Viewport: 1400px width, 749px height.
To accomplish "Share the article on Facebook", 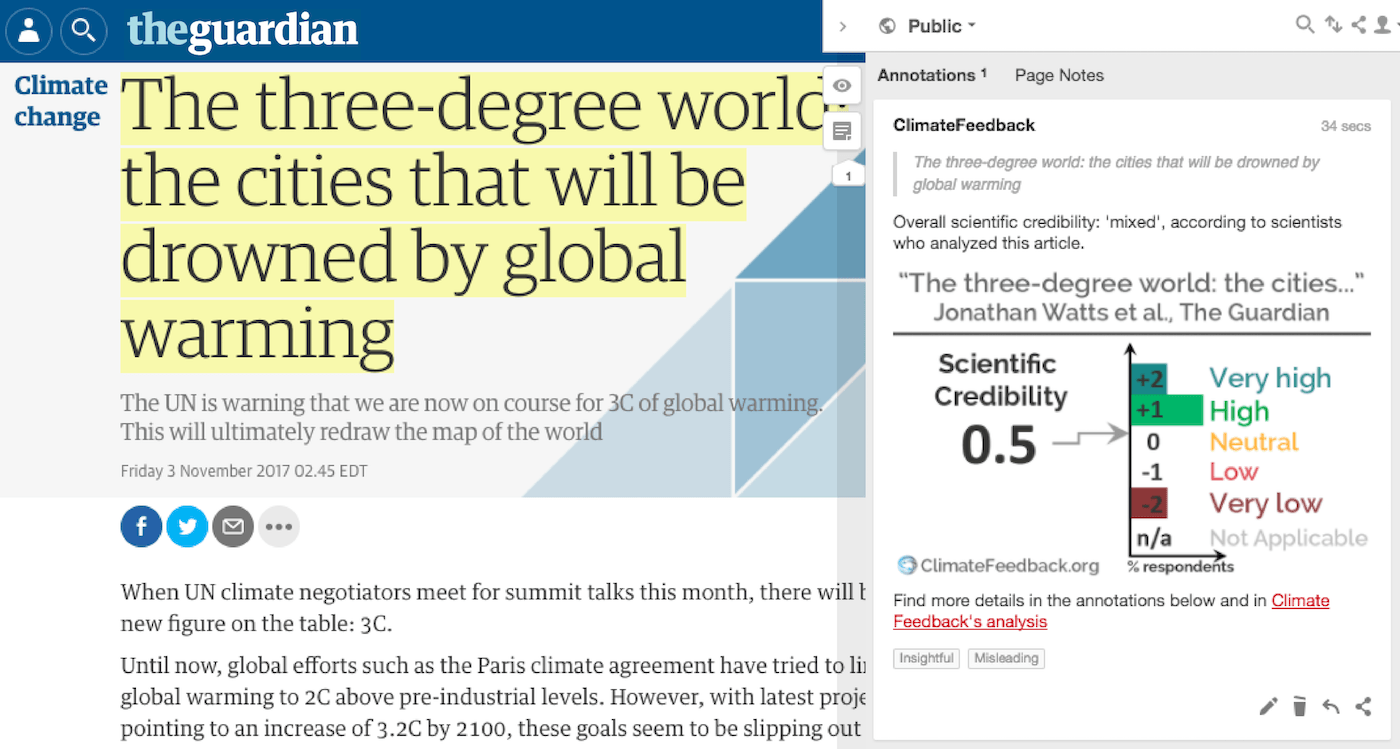I will (142, 526).
